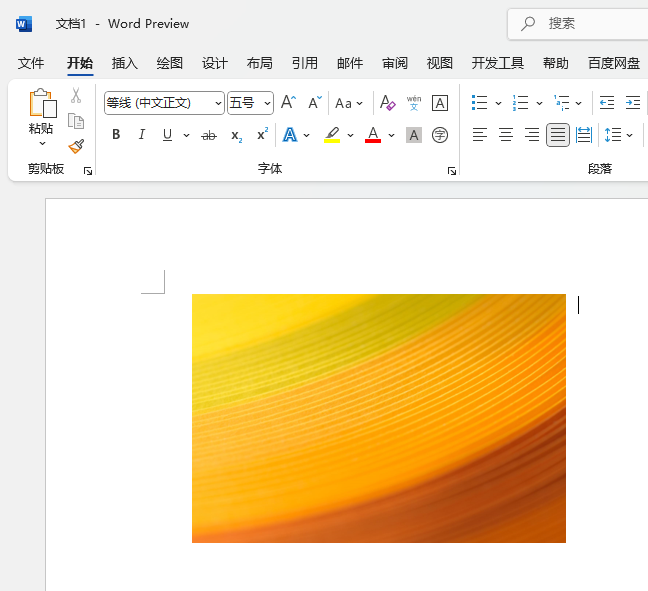Screen dimensions: 648x591
Task: Click the distributed alignment icon
Action: tap(584, 135)
